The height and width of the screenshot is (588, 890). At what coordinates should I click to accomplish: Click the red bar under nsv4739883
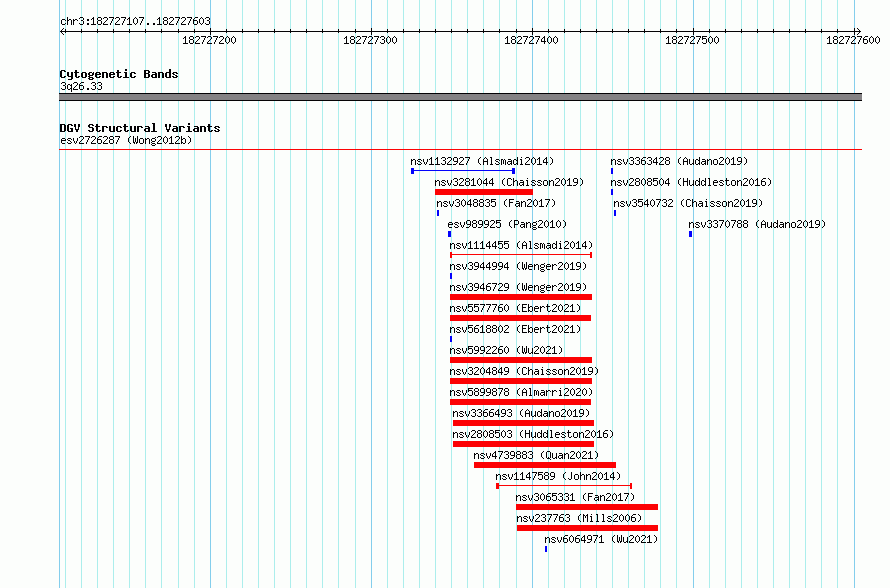[545, 465]
